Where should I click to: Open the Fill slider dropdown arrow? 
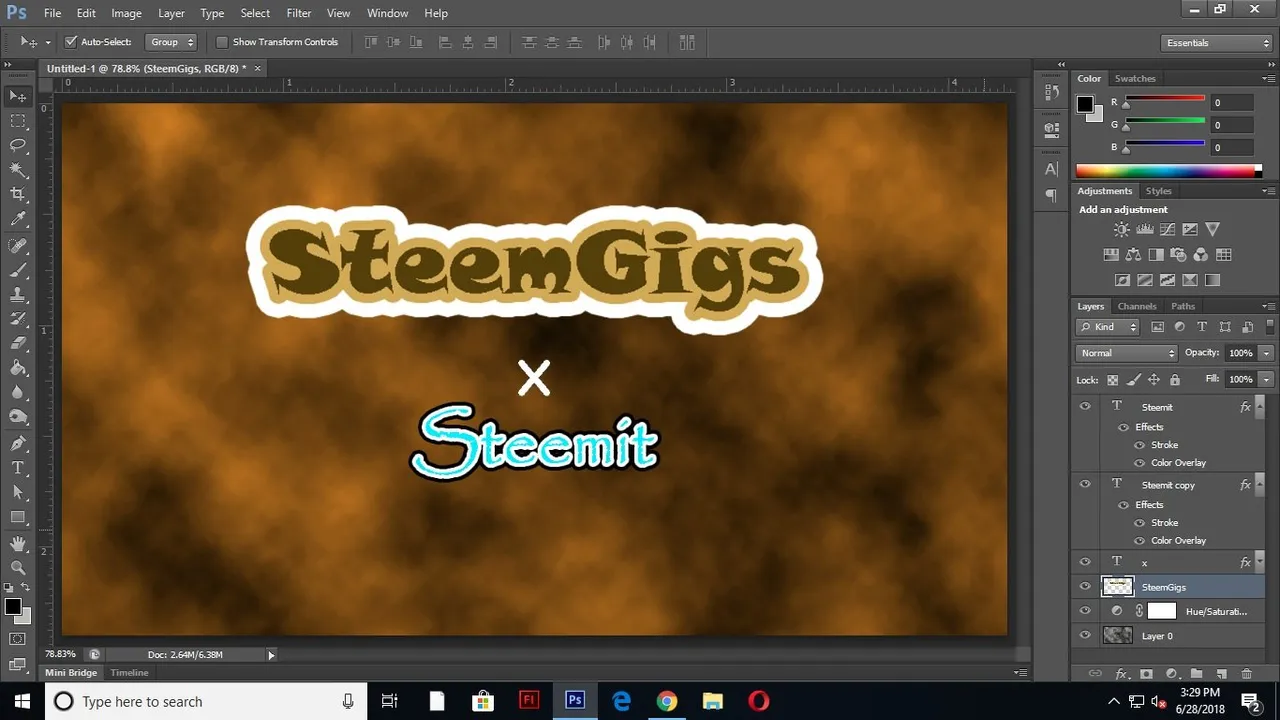1267,380
